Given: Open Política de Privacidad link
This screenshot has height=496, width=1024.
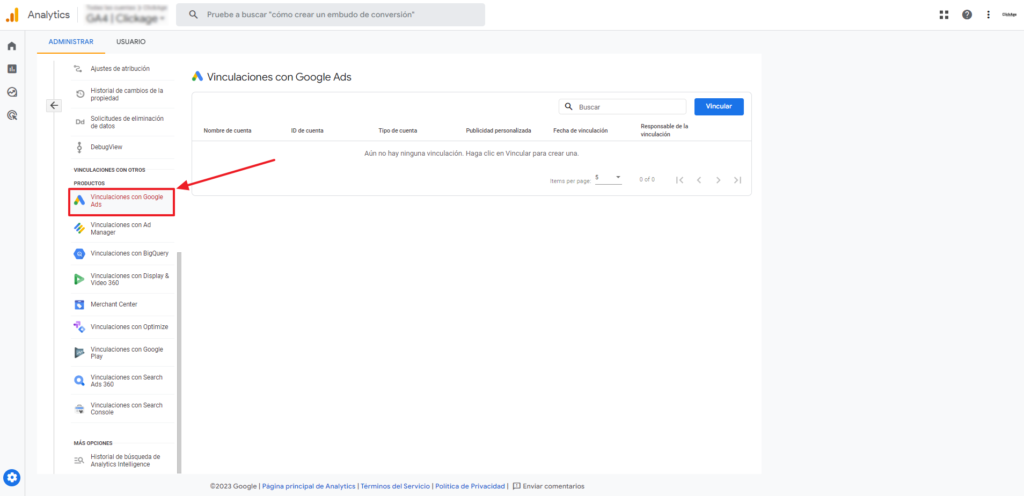Looking at the screenshot, I should pos(470,486).
